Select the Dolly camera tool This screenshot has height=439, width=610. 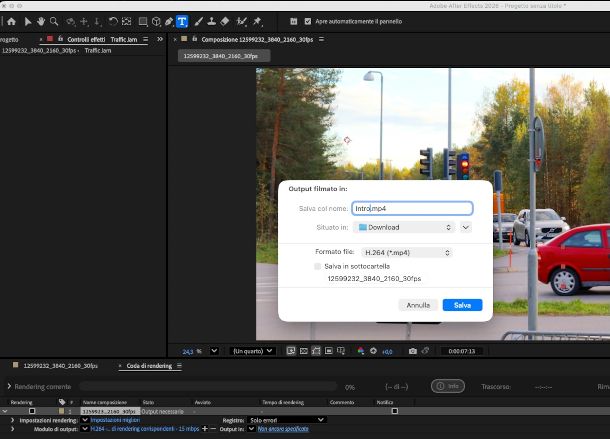98,21
